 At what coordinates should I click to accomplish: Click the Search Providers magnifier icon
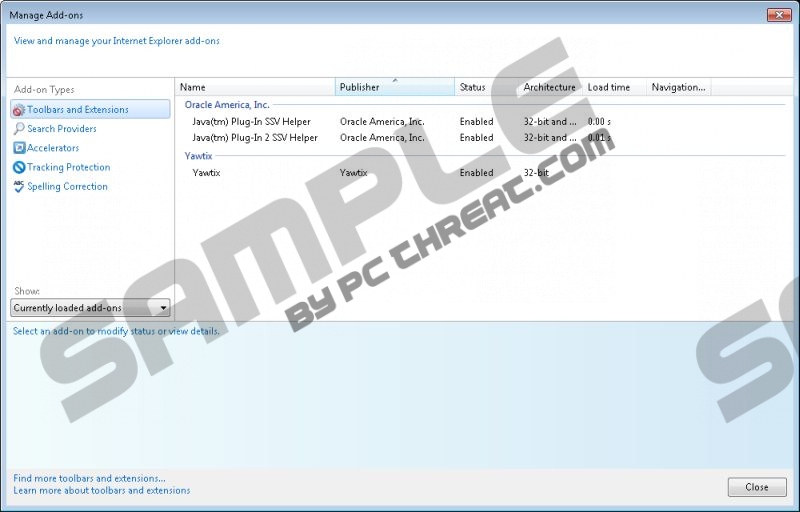tap(18, 129)
